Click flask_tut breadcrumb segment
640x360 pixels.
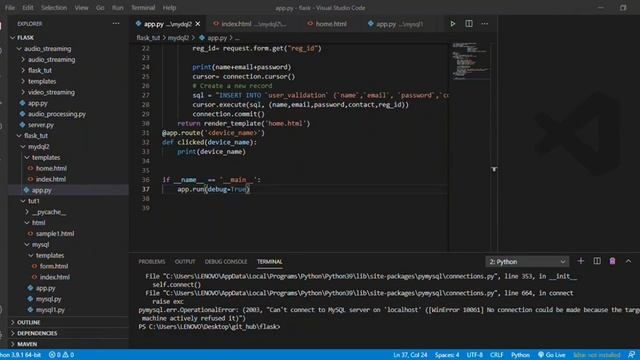pos(148,38)
